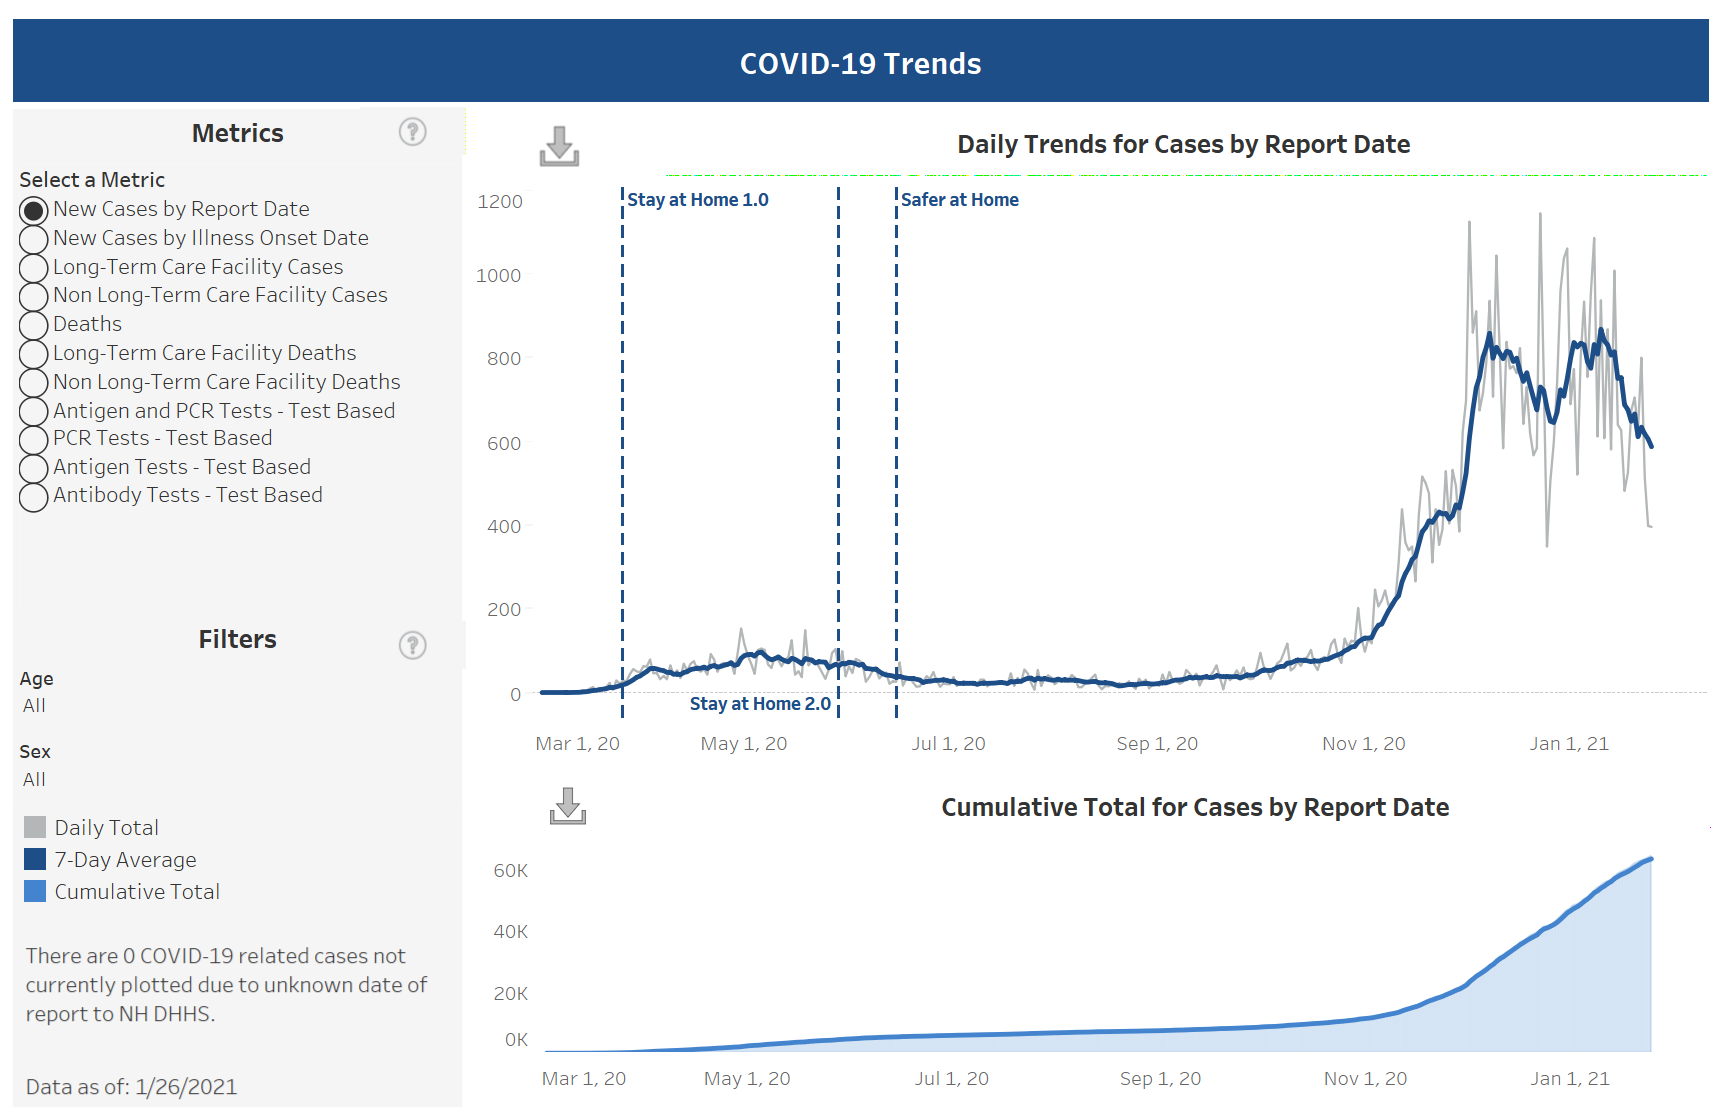Select Antibody Tests - Test Based metric

(x=34, y=497)
